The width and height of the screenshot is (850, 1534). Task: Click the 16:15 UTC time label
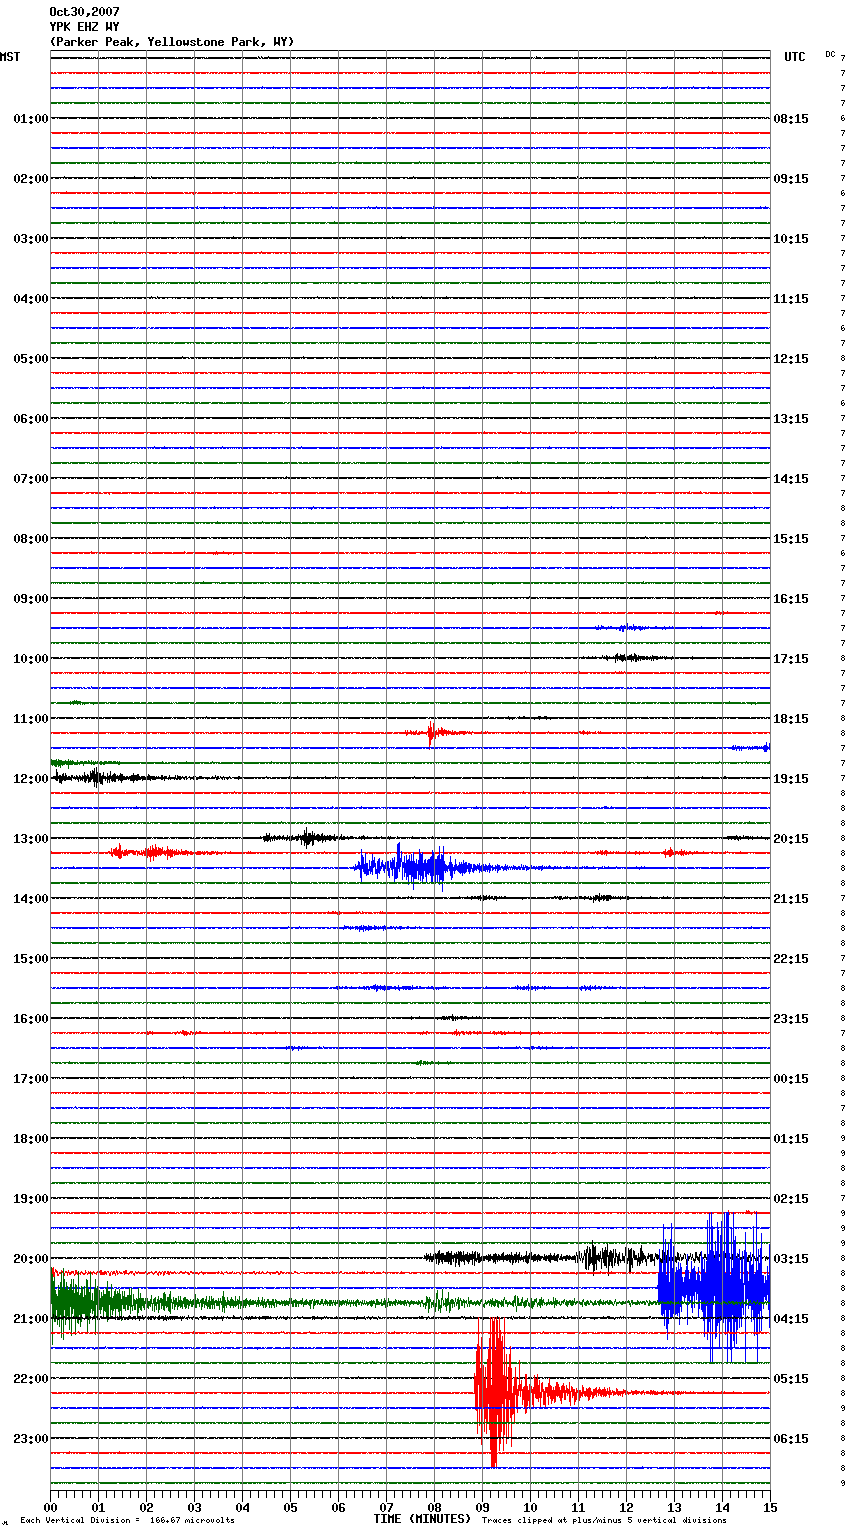[791, 599]
